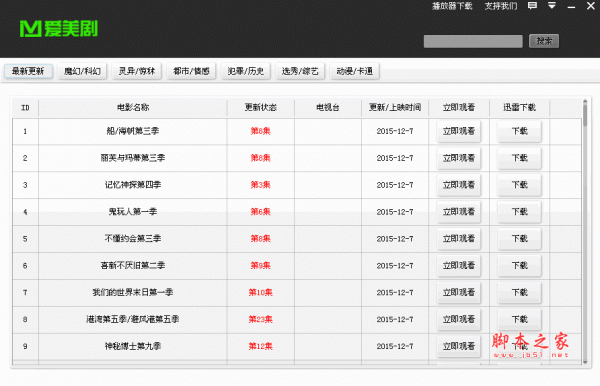The height and width of the screenshot is (386, 600).
Task: Click the 第6集 update status
Action: pos(261,212)
